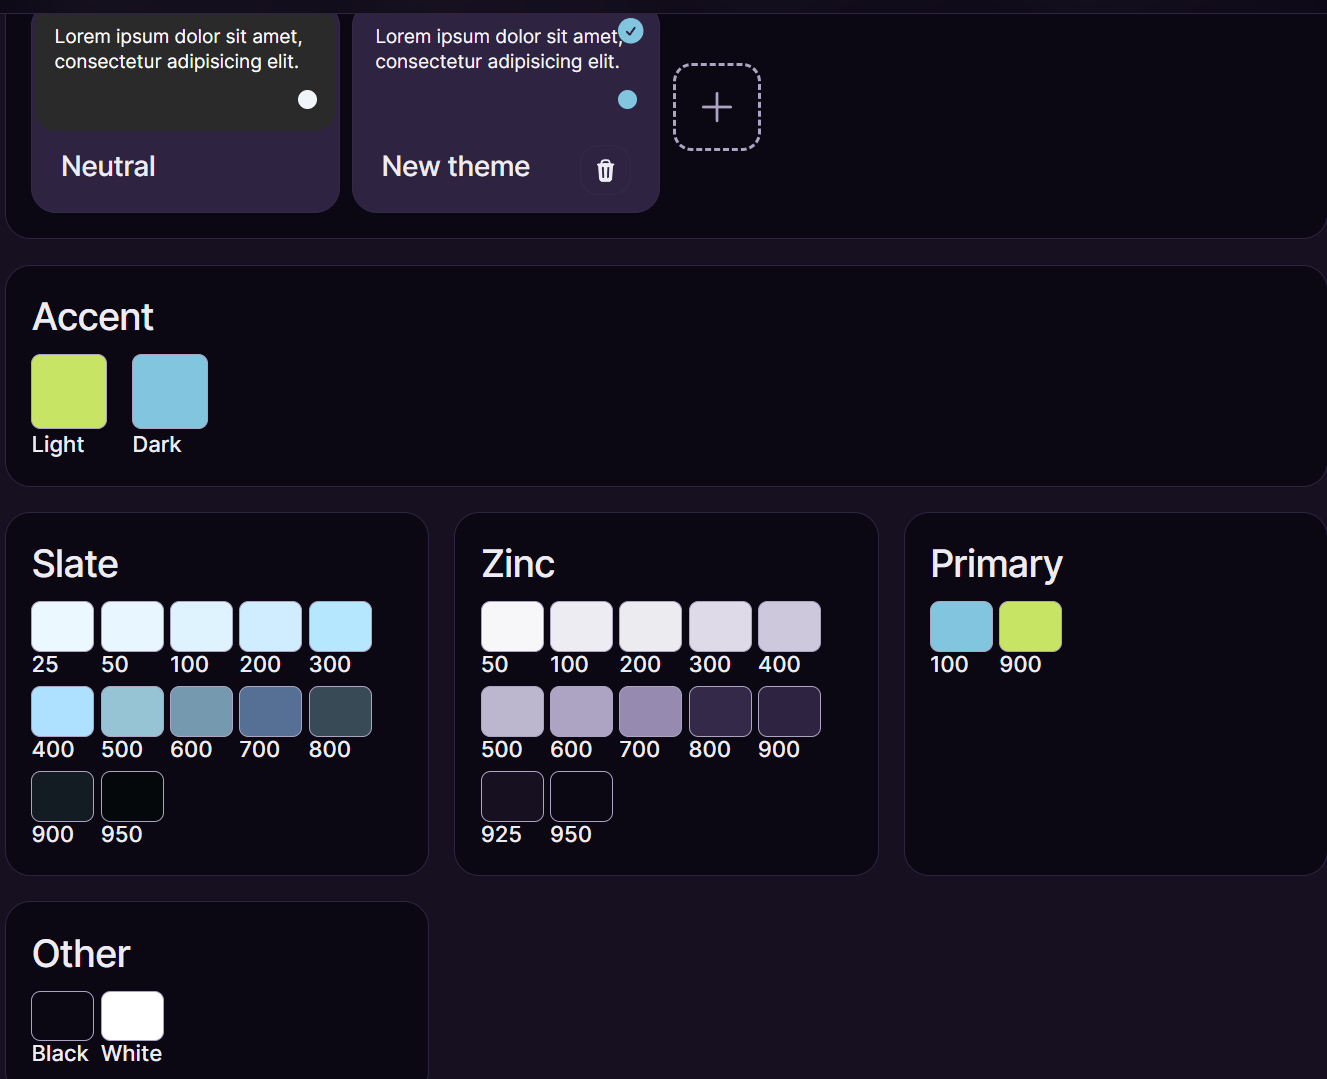This screenshot has width=1327, height=1079.
Task: Edit the Slate 950 swatch
Action: tap(132, 796)
